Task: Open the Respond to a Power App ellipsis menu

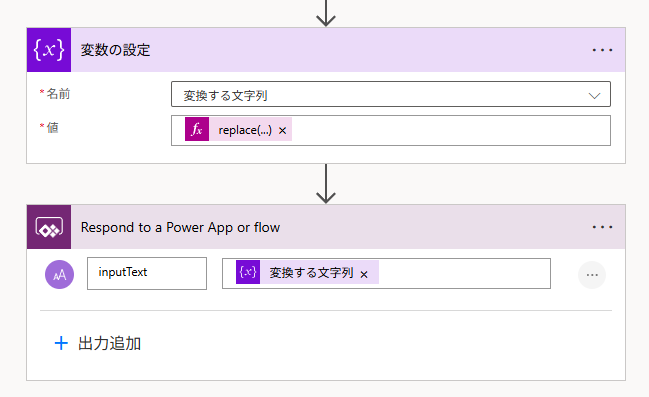Action: tap(602, 227)
